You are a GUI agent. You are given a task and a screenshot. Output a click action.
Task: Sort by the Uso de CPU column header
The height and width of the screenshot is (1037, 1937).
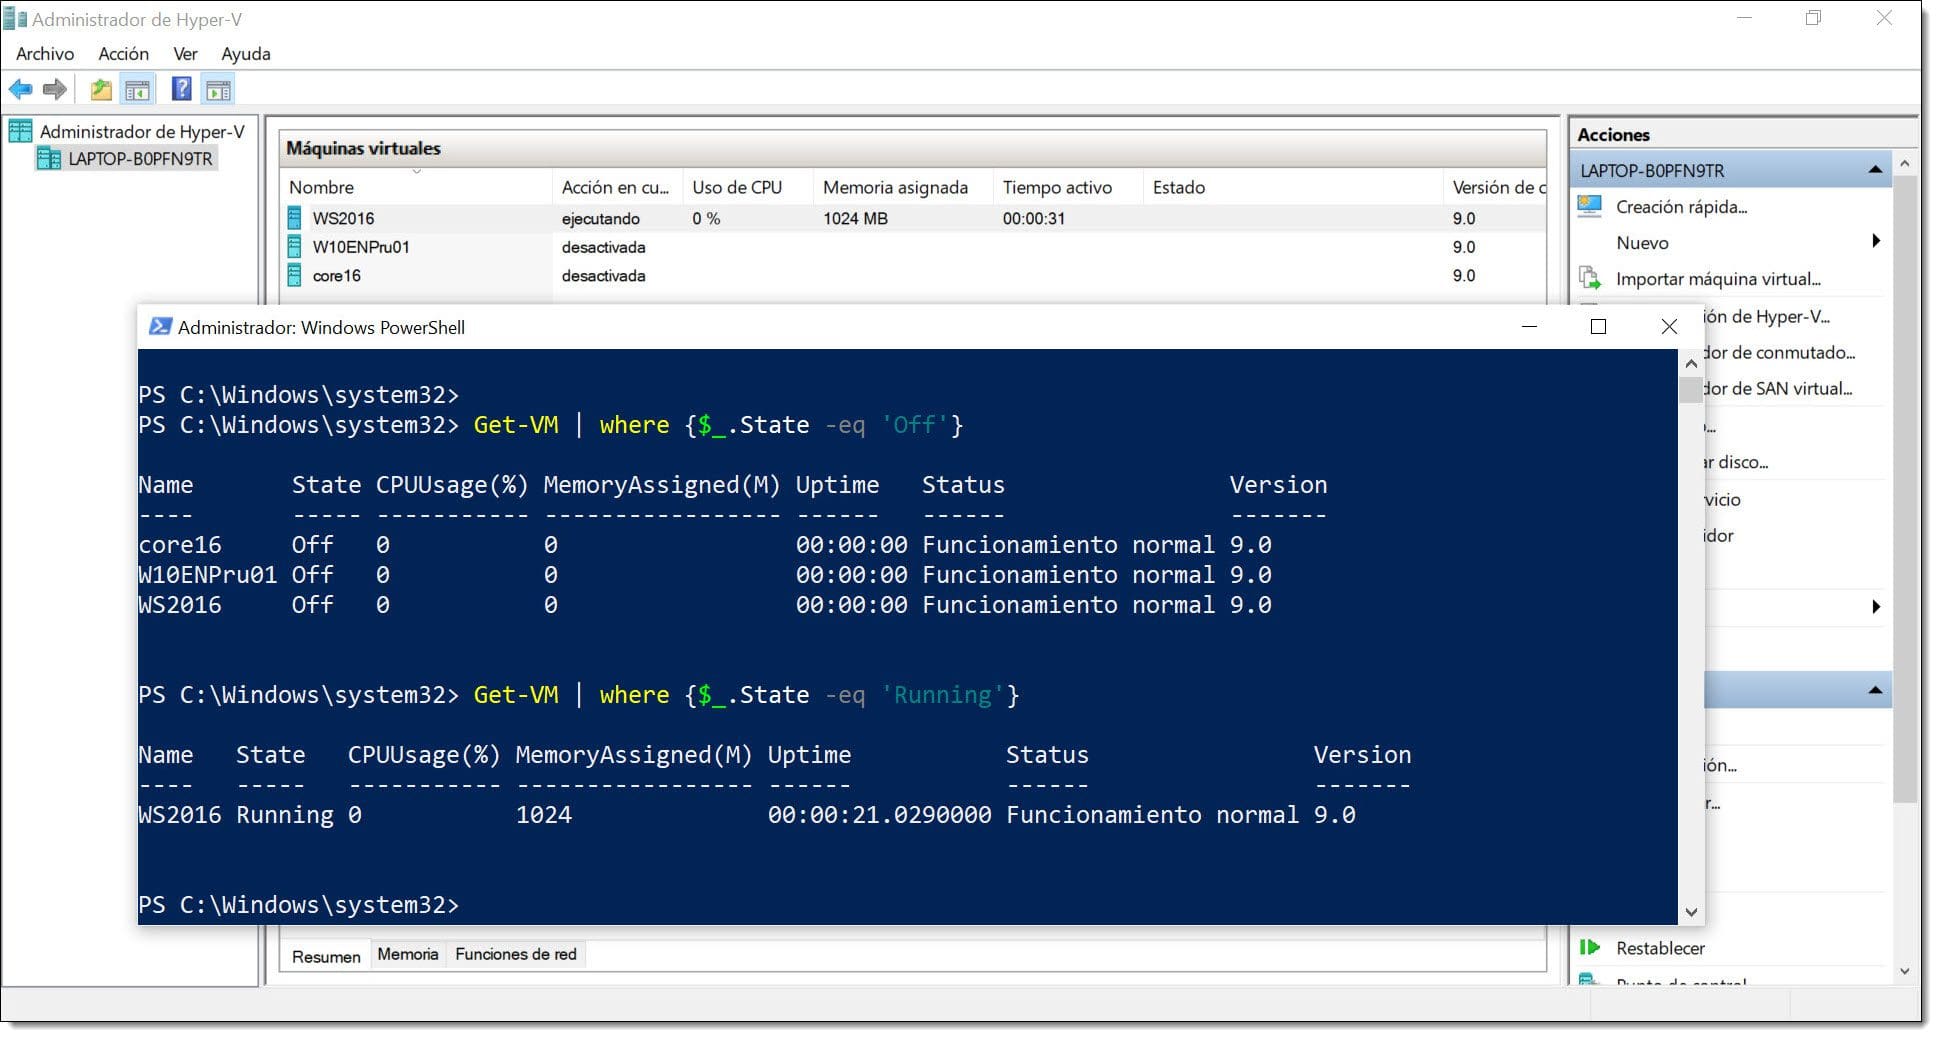(x=748, y=187)
